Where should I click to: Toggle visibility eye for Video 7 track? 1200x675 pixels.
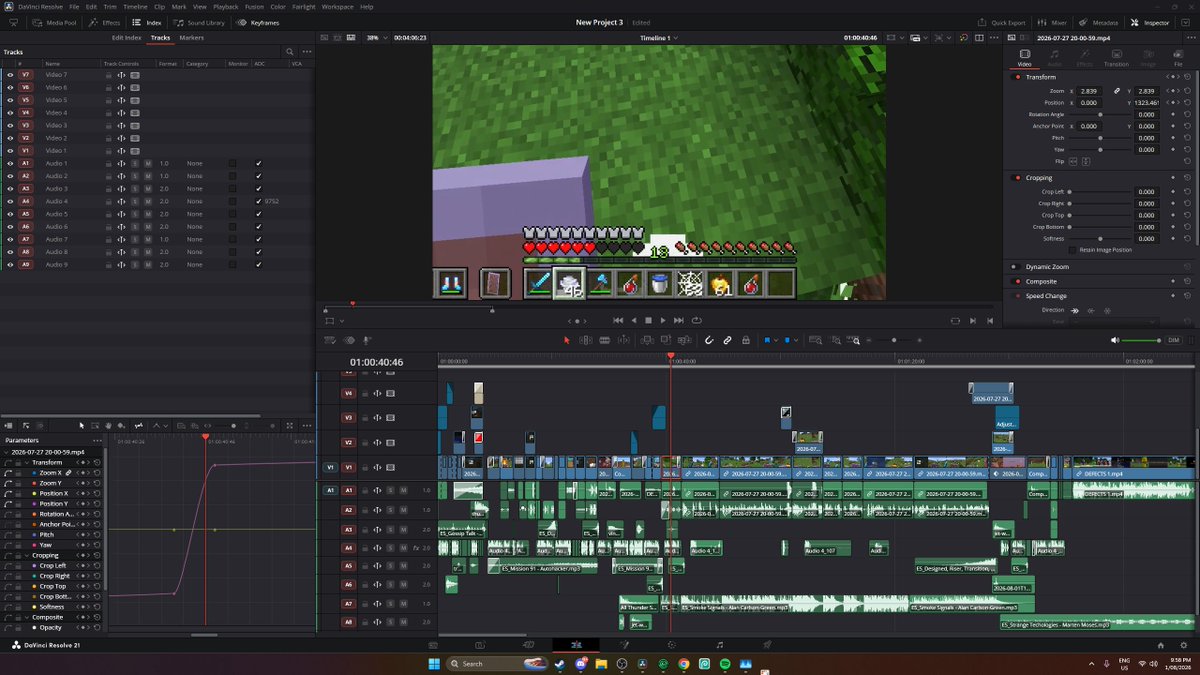(x=10, y=75)
